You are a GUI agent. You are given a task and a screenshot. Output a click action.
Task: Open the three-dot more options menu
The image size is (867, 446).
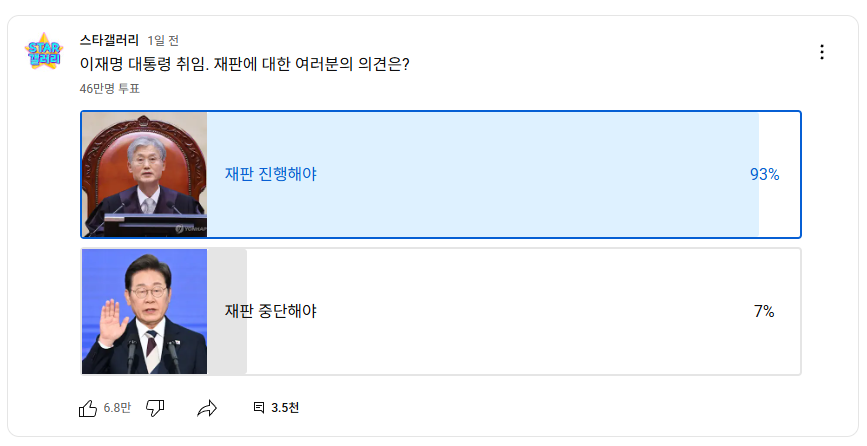[x=822, y=52]
